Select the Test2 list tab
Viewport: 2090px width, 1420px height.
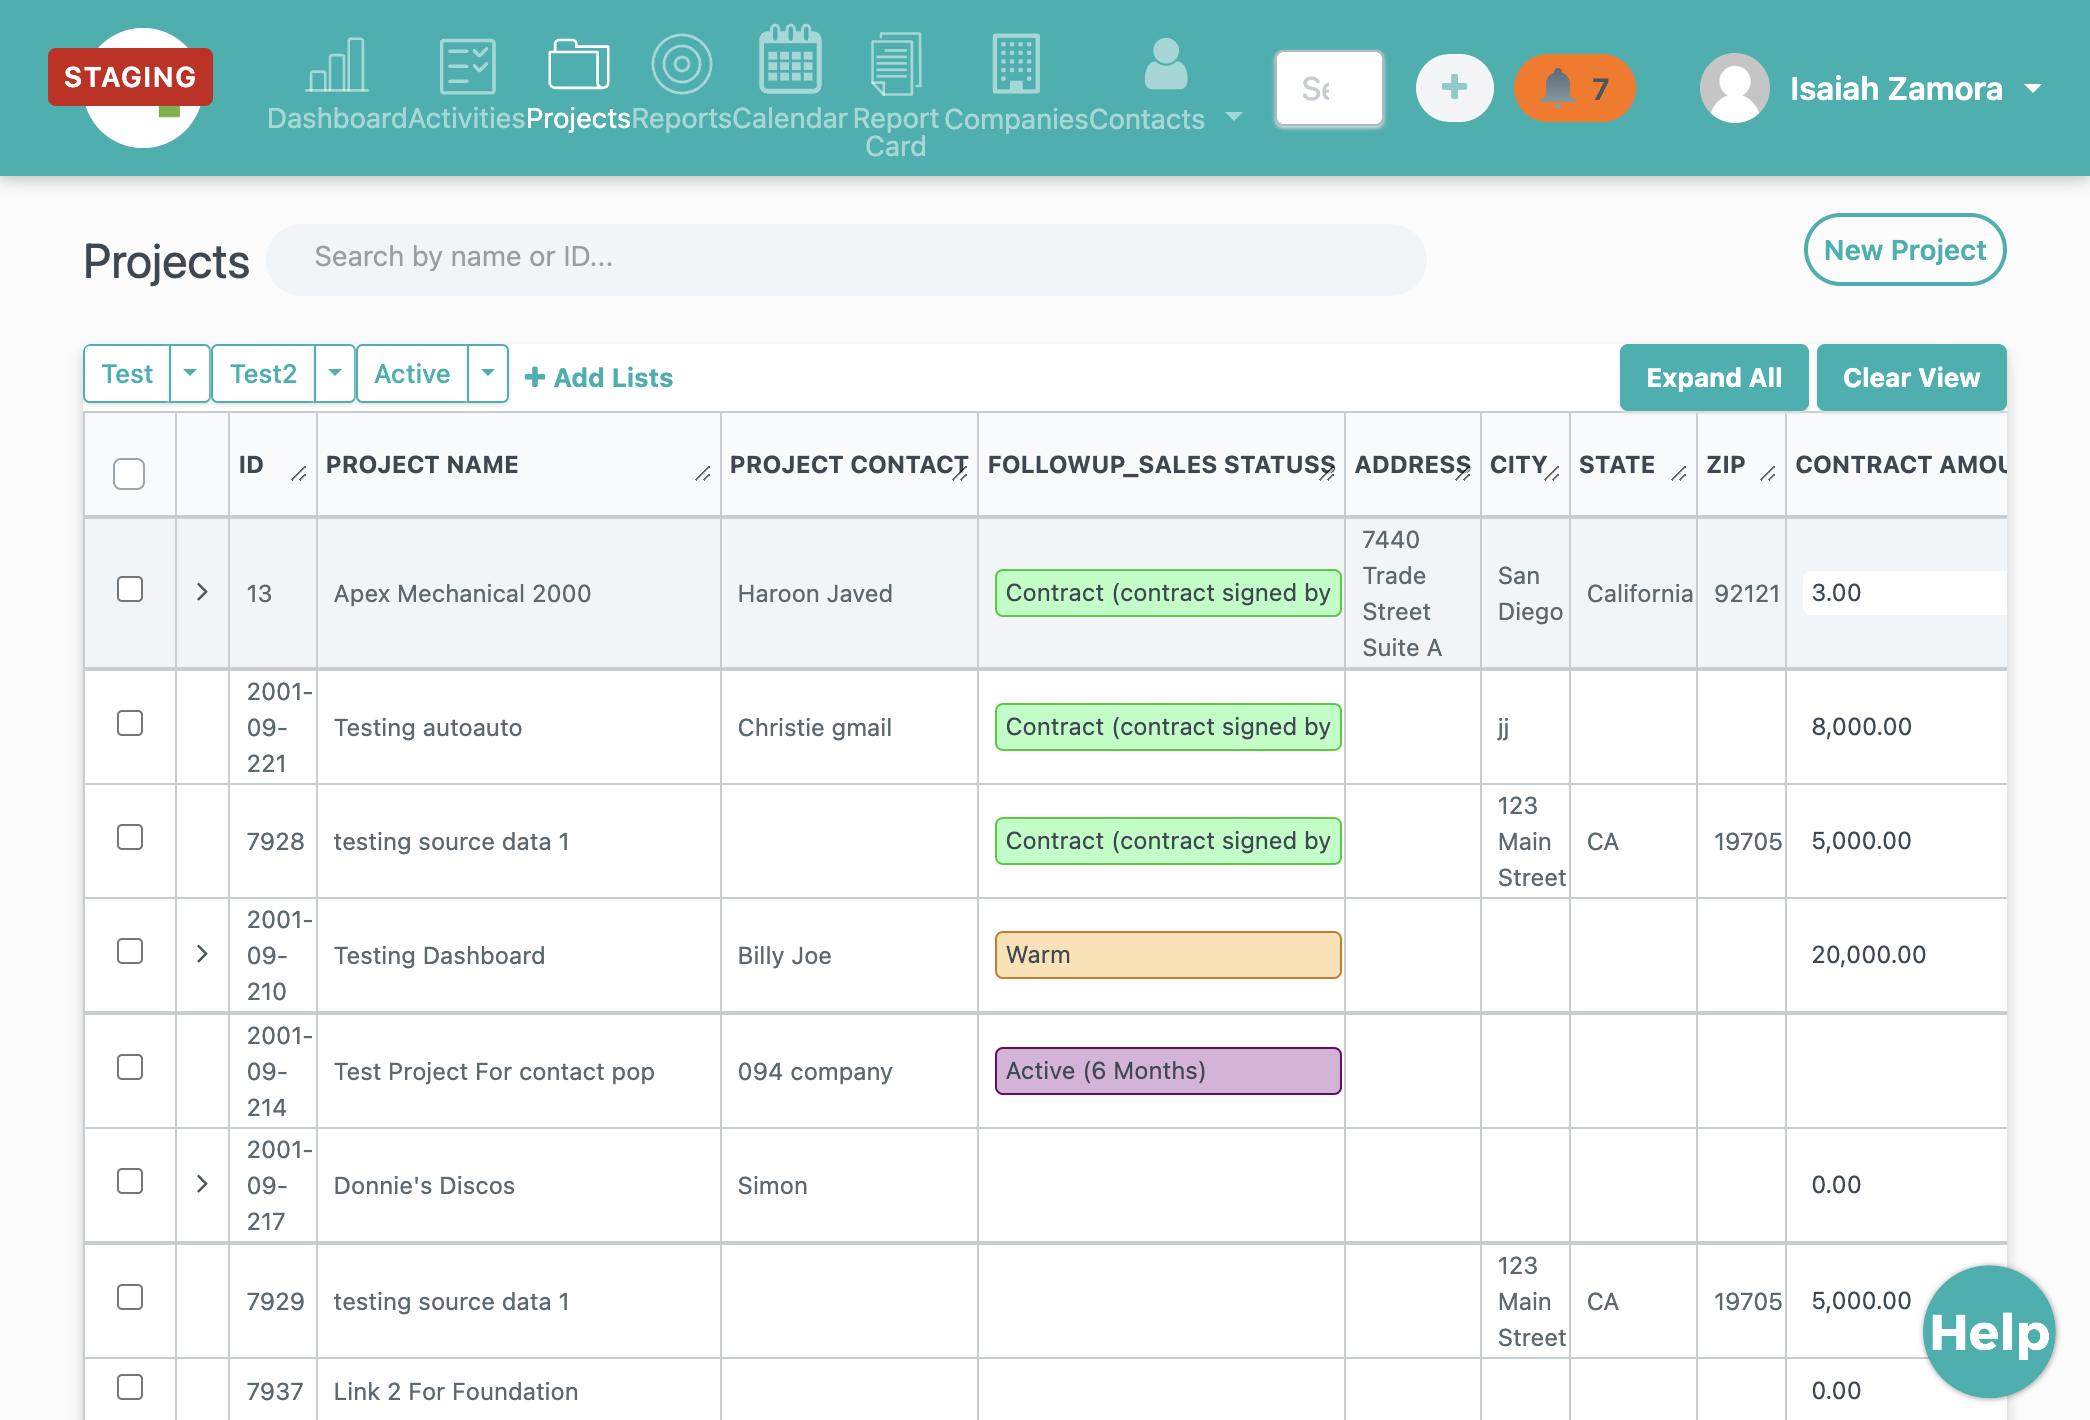[x=263, y=373]
